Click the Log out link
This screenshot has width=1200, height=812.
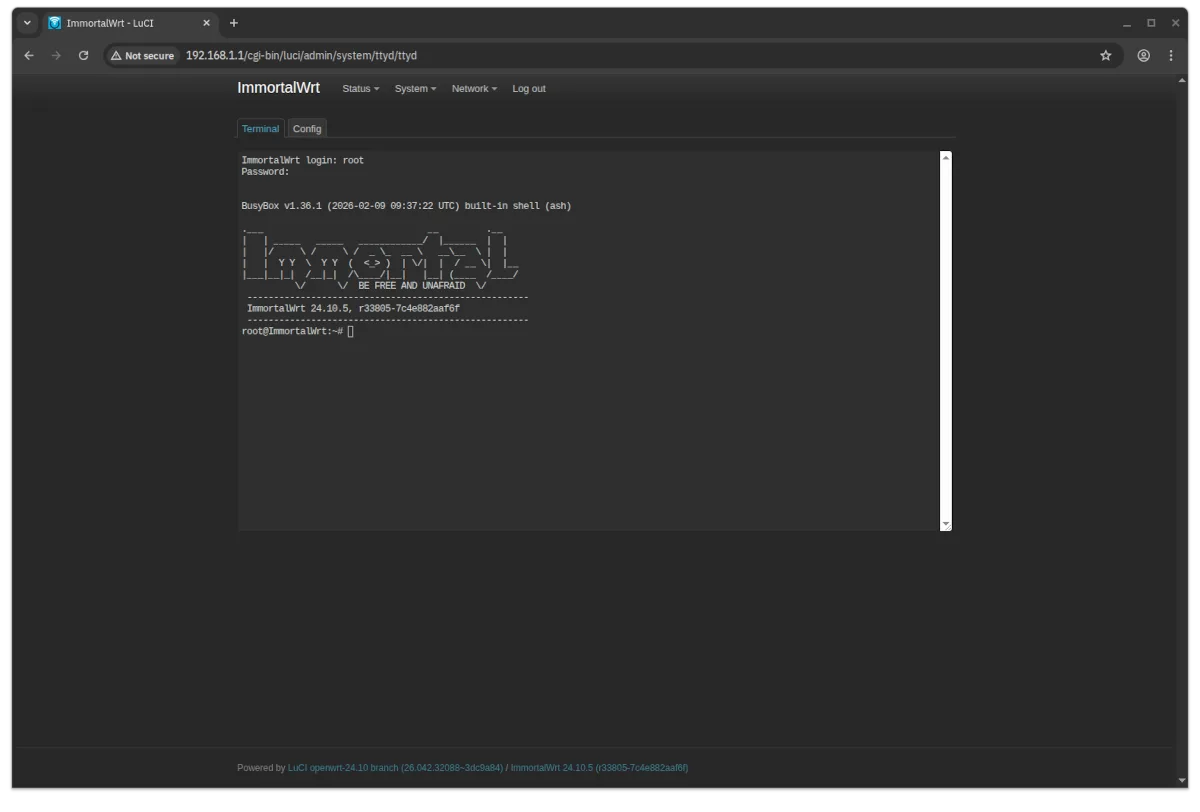(528, 88)
